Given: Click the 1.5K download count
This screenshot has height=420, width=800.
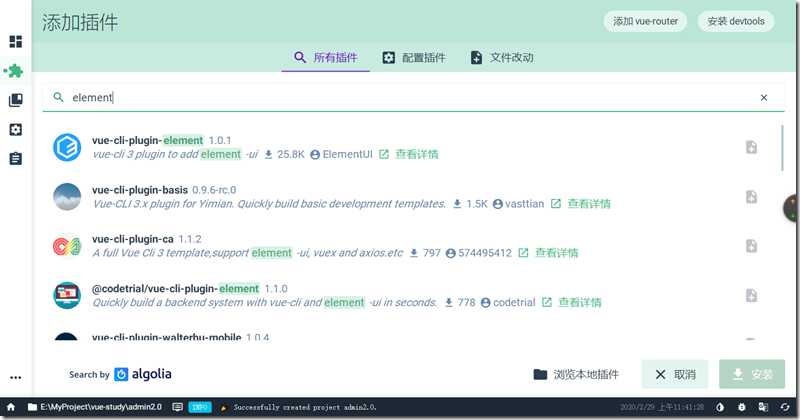Looking at the screenshot, I should coord(477,204).
